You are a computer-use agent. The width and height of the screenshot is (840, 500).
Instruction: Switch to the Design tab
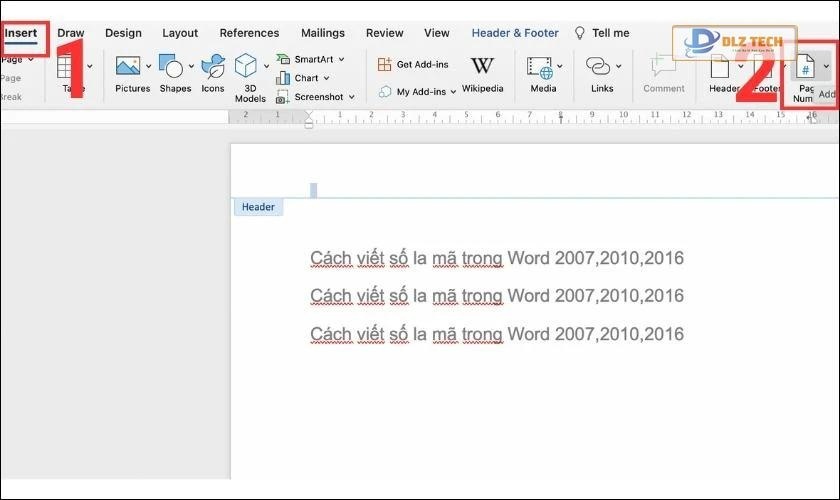123,33
